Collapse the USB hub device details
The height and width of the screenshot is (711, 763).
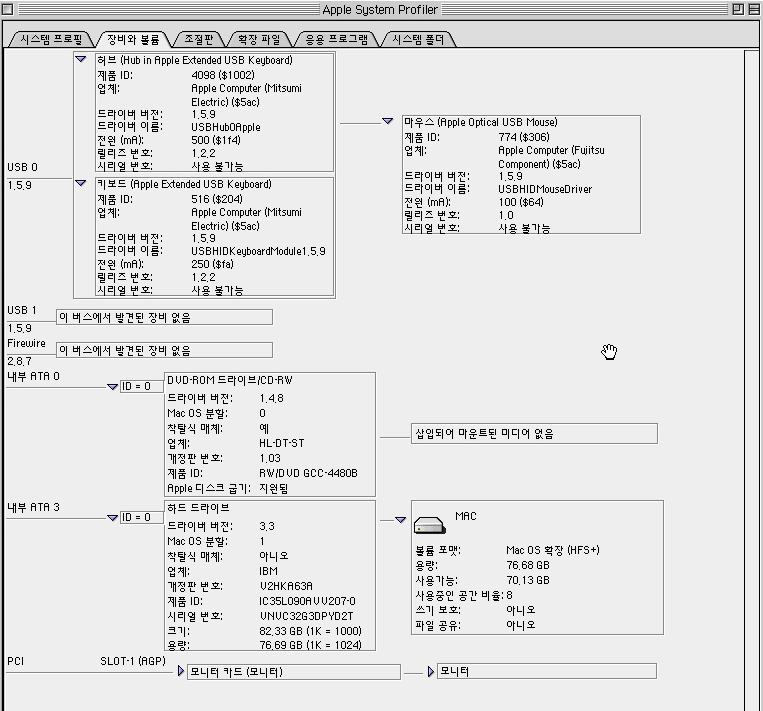click(x=81, y=60)
